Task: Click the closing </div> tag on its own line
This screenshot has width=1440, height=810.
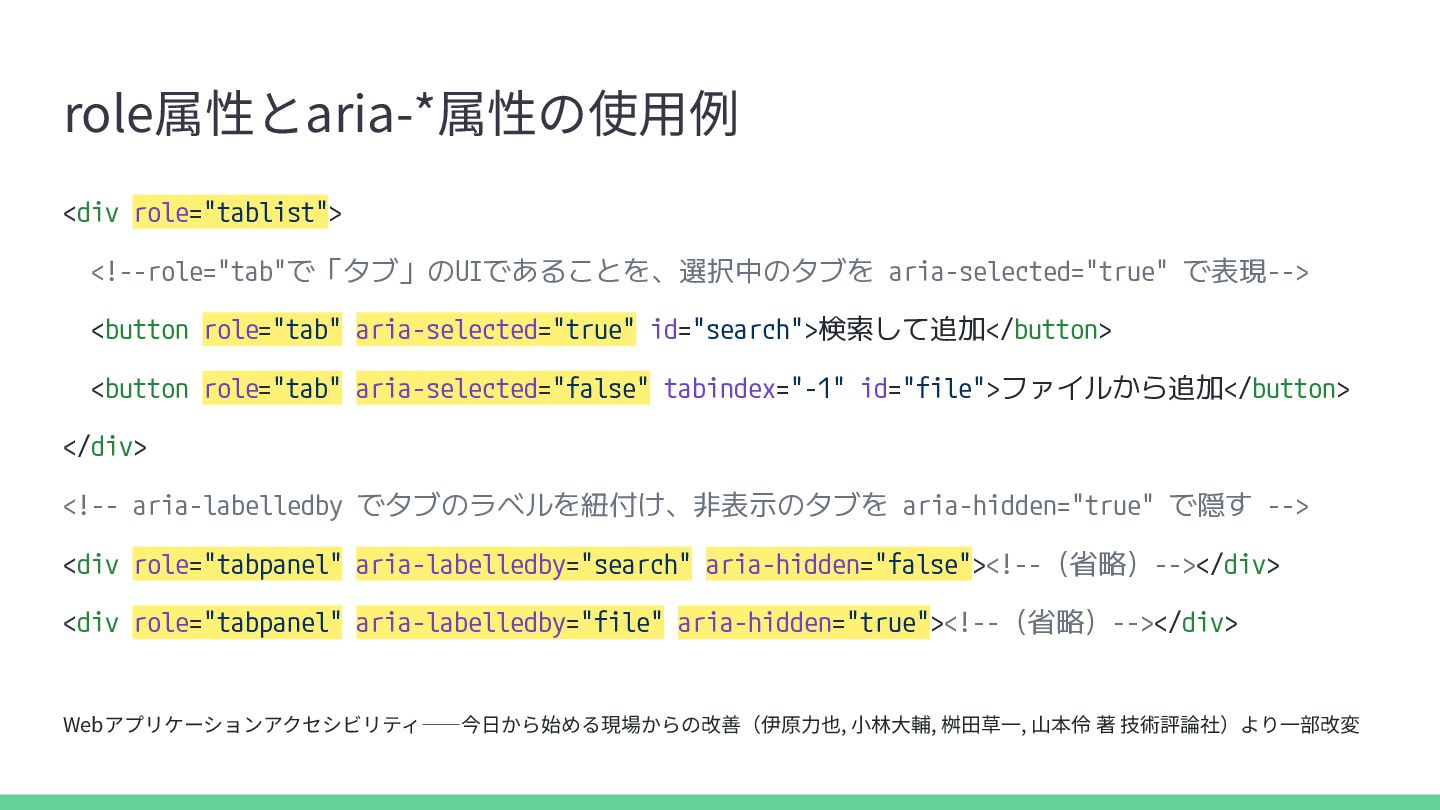Action: [105, 447]
